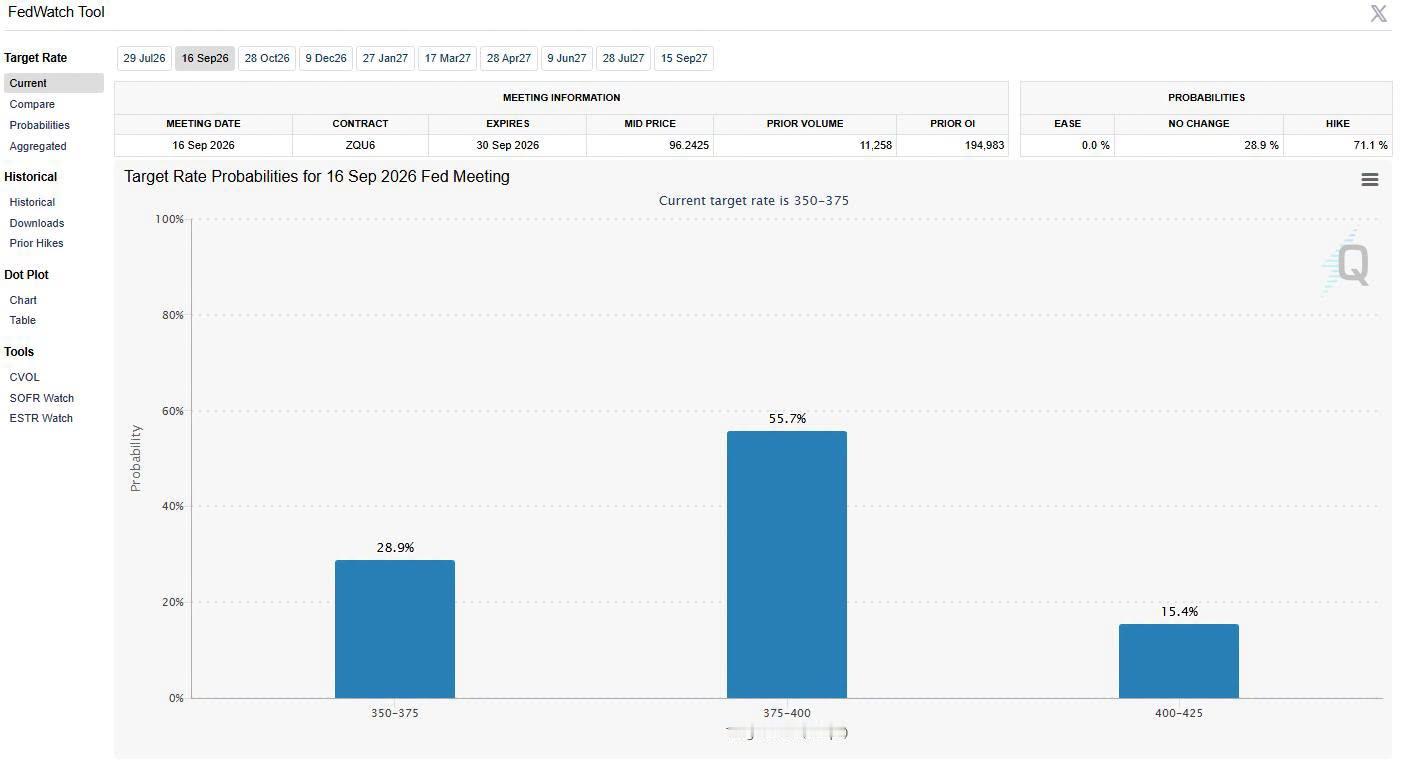
Task: Open the Dot Plot Chart link
Action: click(23, 300)
